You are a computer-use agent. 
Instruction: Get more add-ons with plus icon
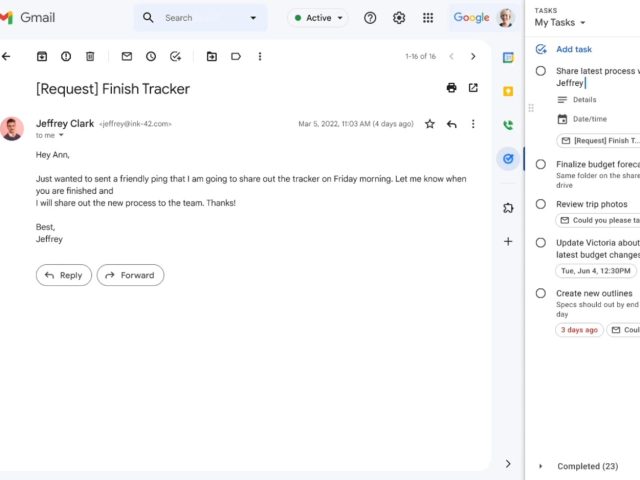[x=508, y=241]
